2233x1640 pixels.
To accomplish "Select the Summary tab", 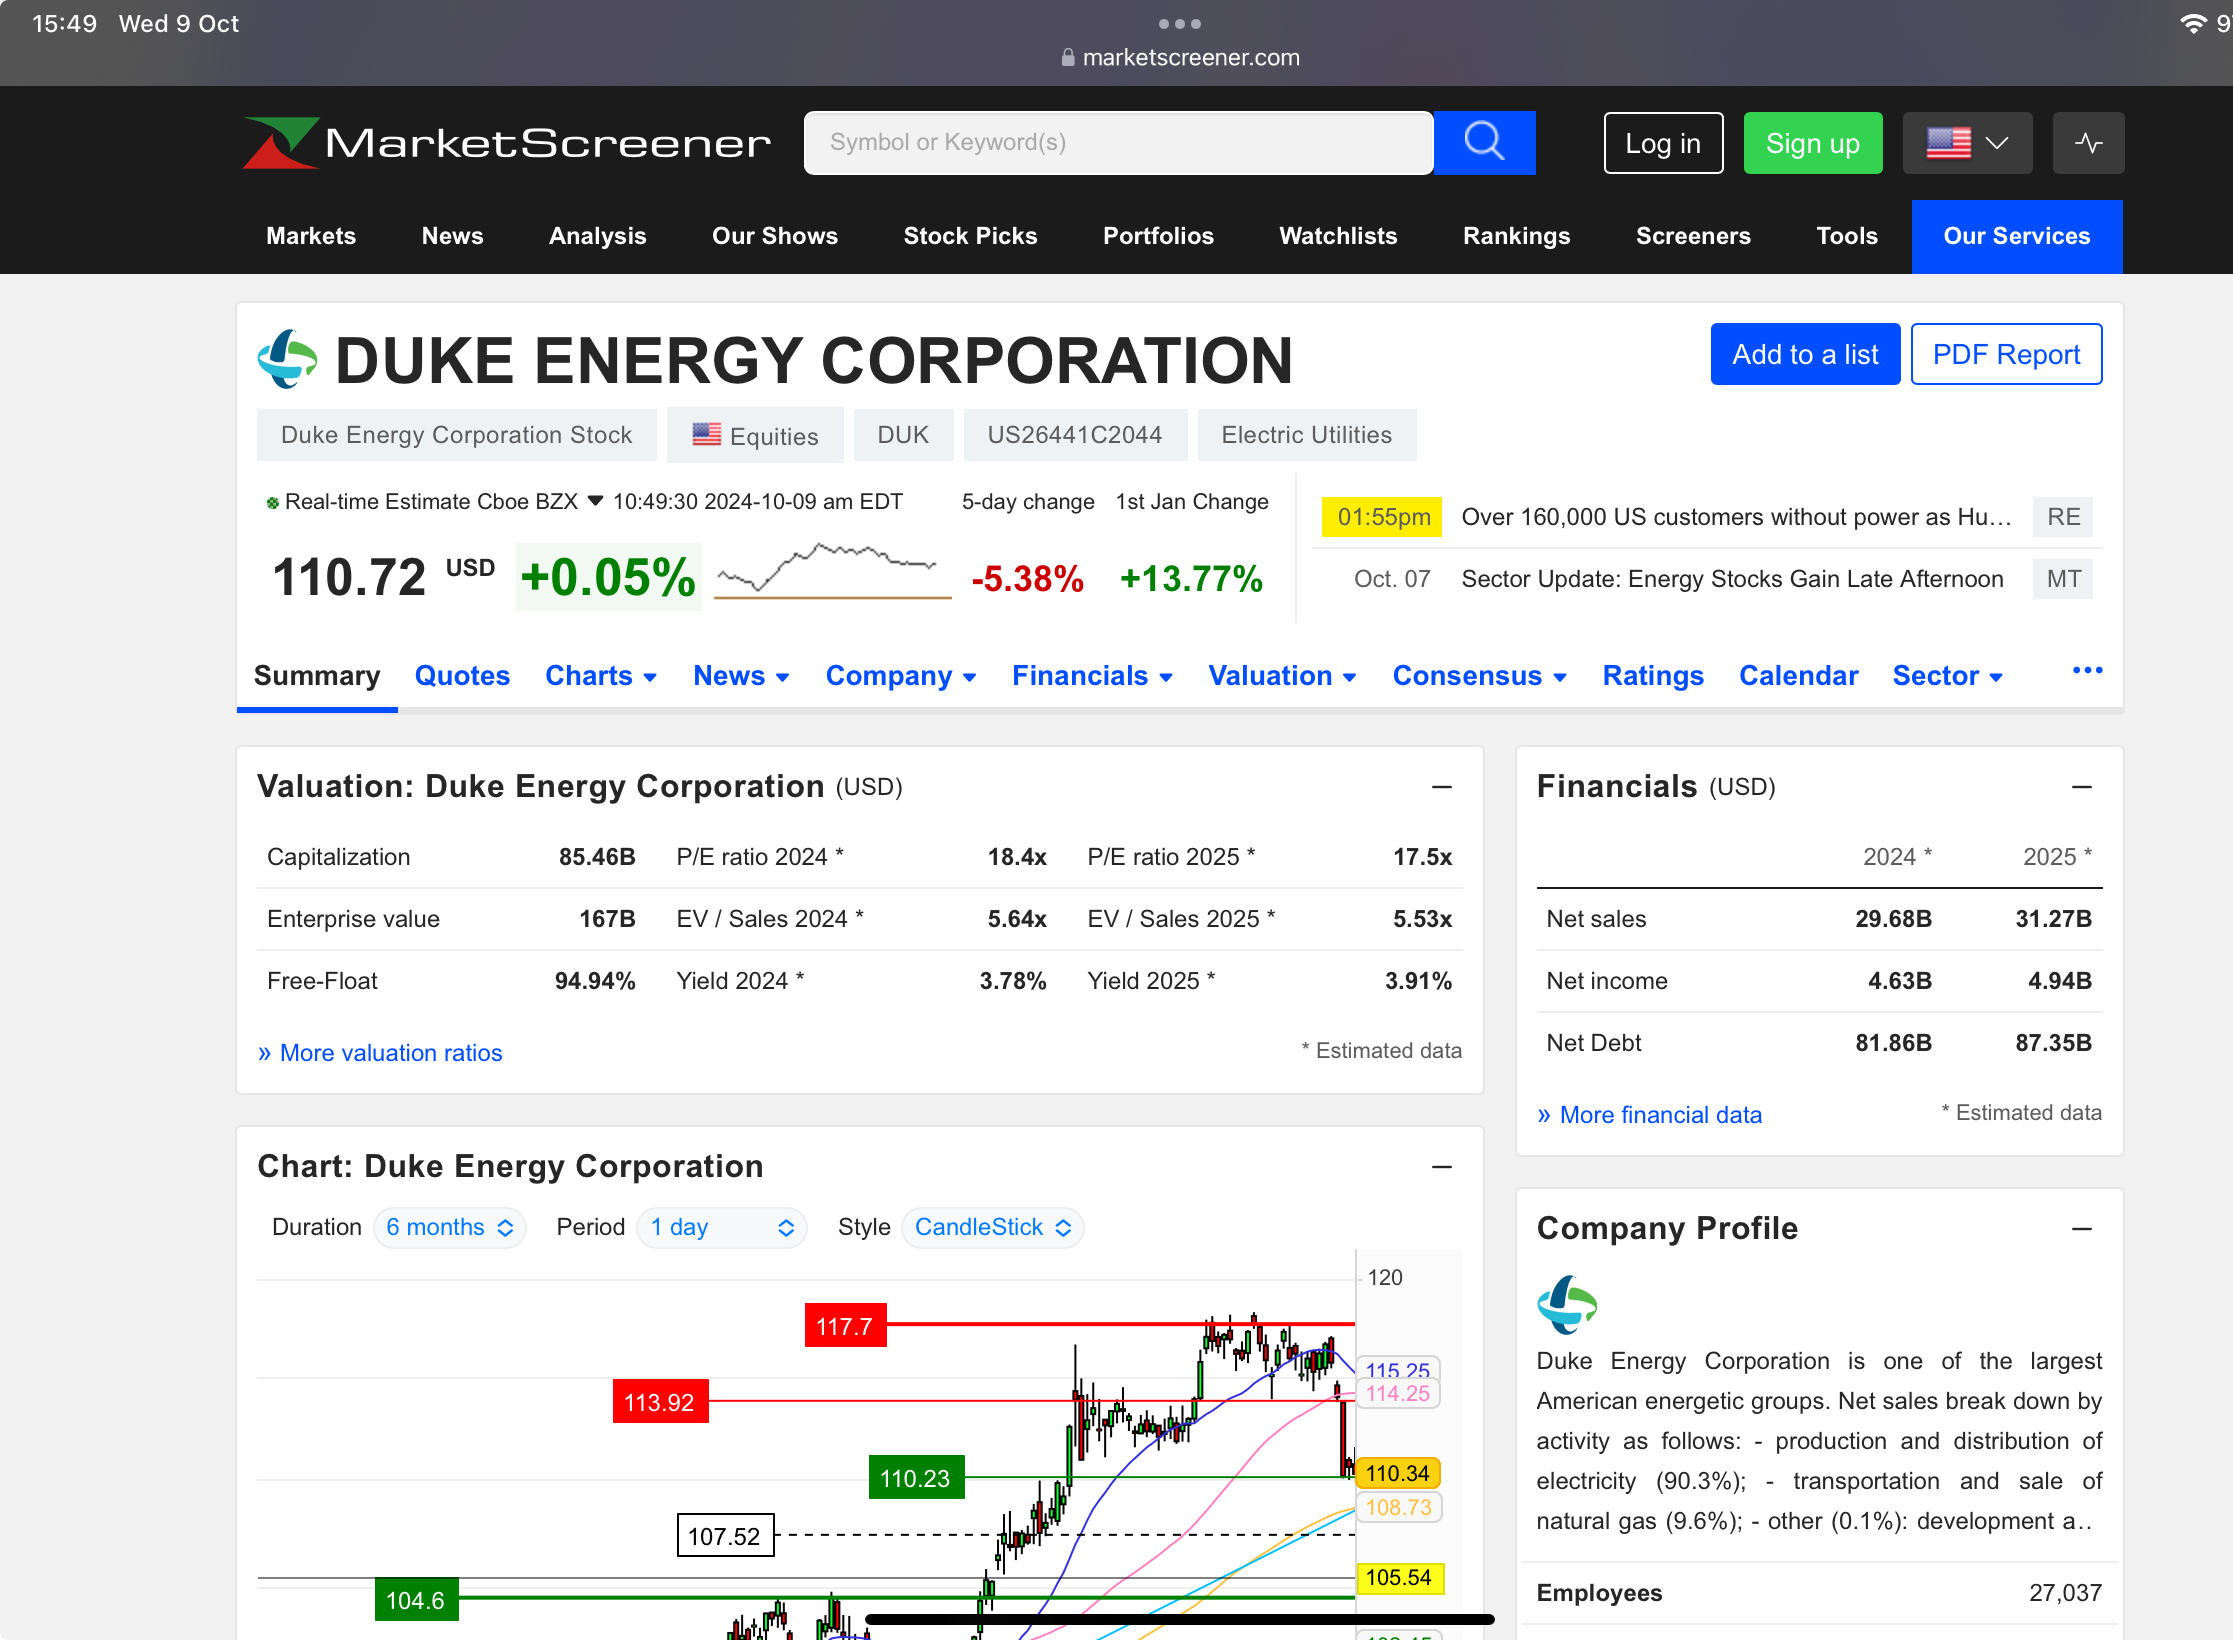I will pyautogui.click(x=317, y=676).
